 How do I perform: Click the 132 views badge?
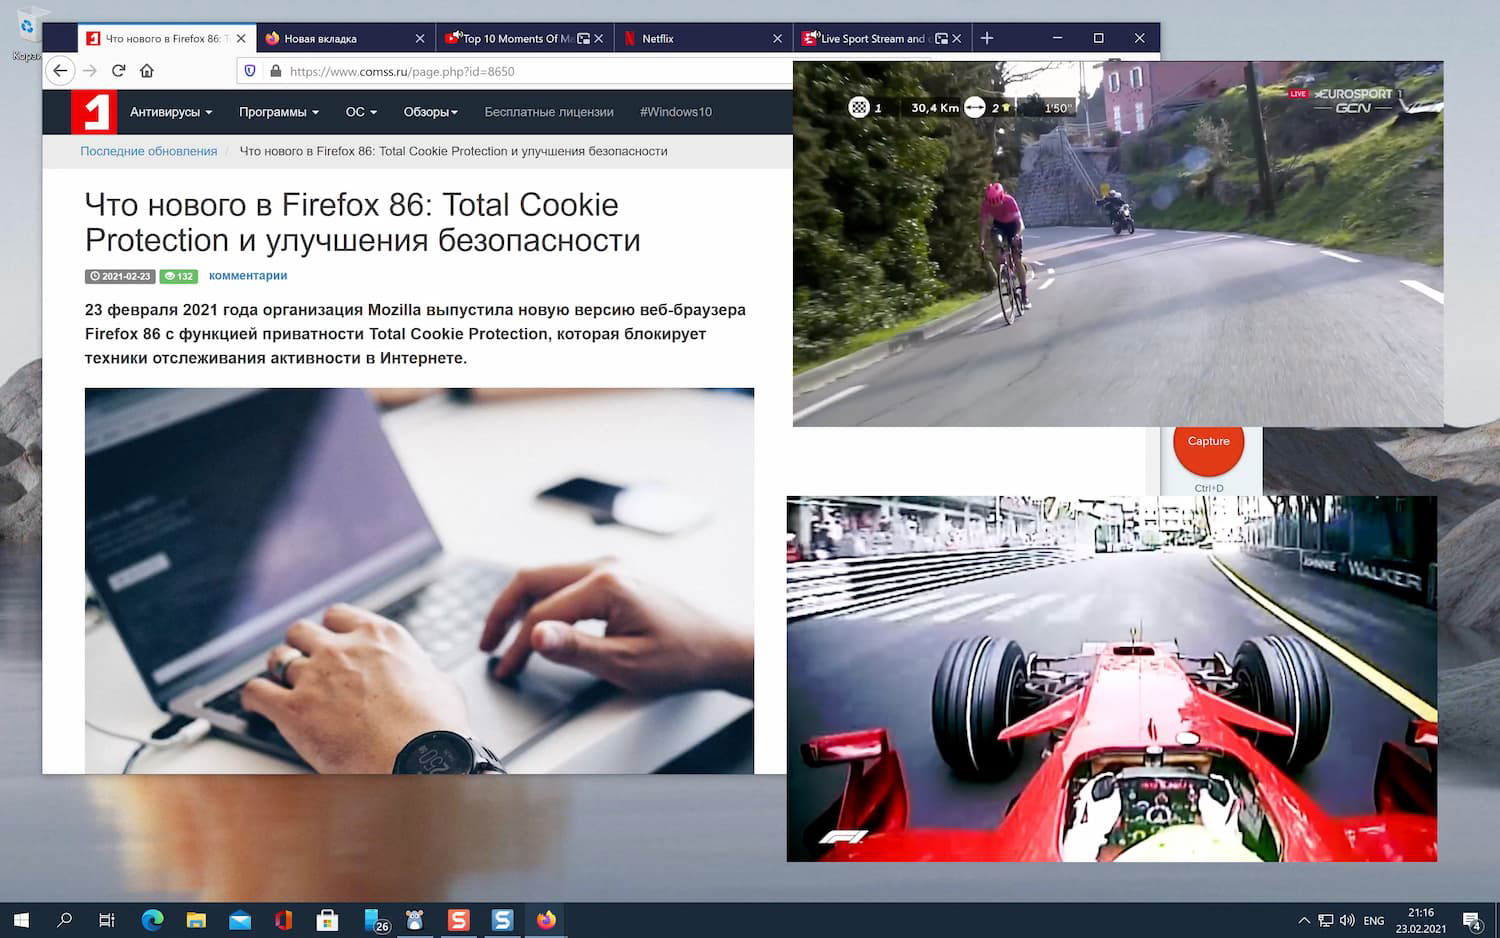coord(179,276)
